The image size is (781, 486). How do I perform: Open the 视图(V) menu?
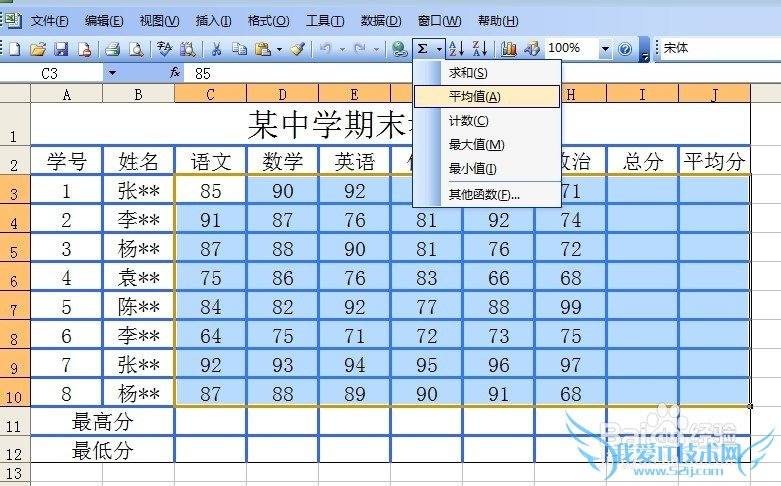(x=159, y=21)
